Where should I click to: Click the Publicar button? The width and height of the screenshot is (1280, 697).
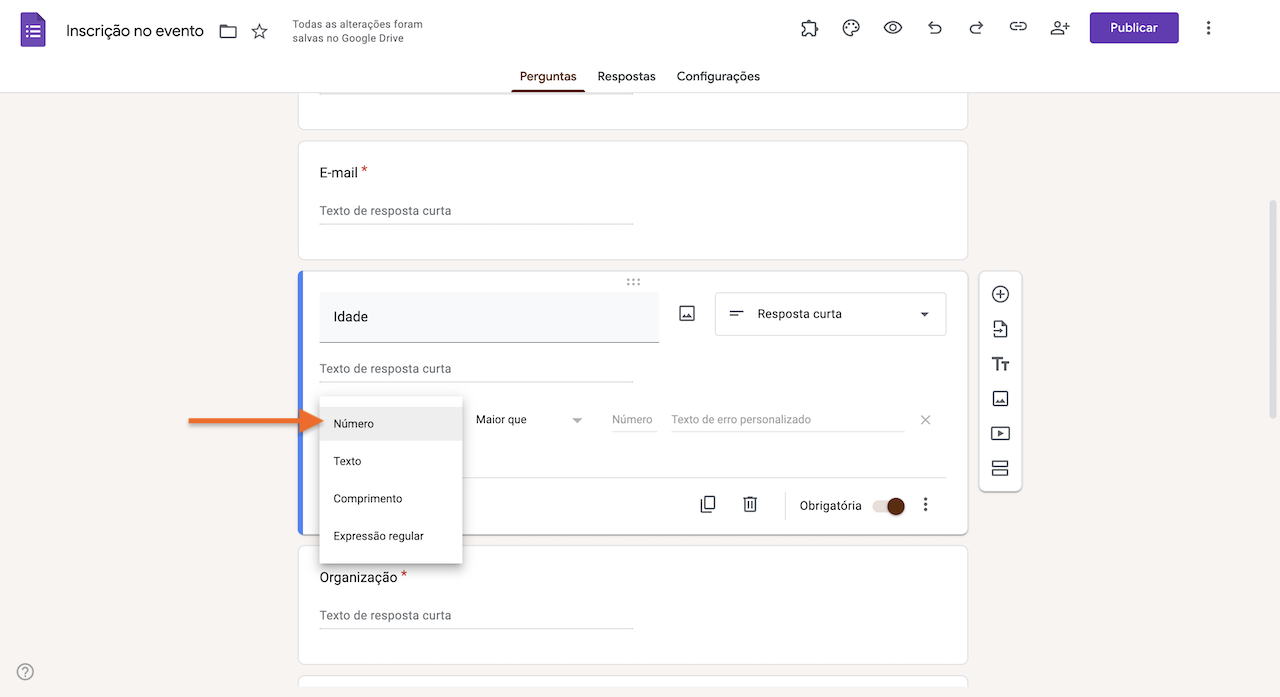pyautogui.click(x=1133, y=27)
